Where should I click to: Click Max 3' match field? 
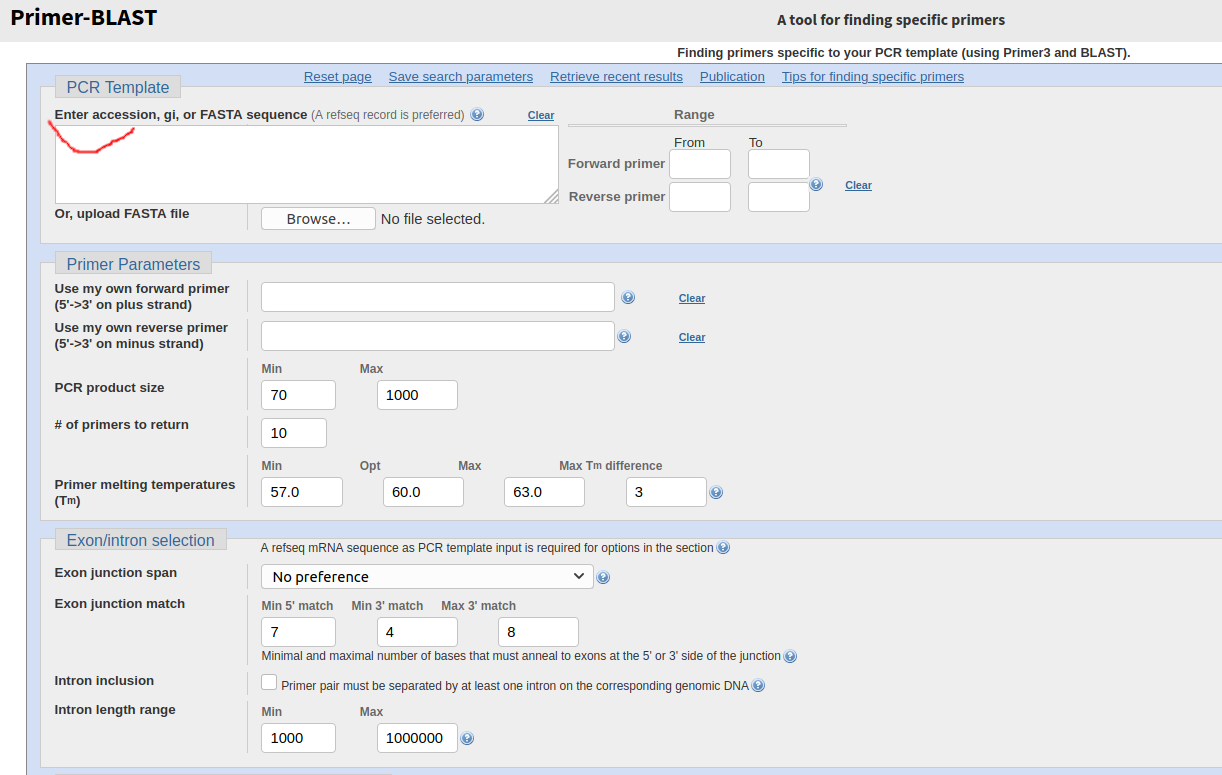tap(538, 632)
